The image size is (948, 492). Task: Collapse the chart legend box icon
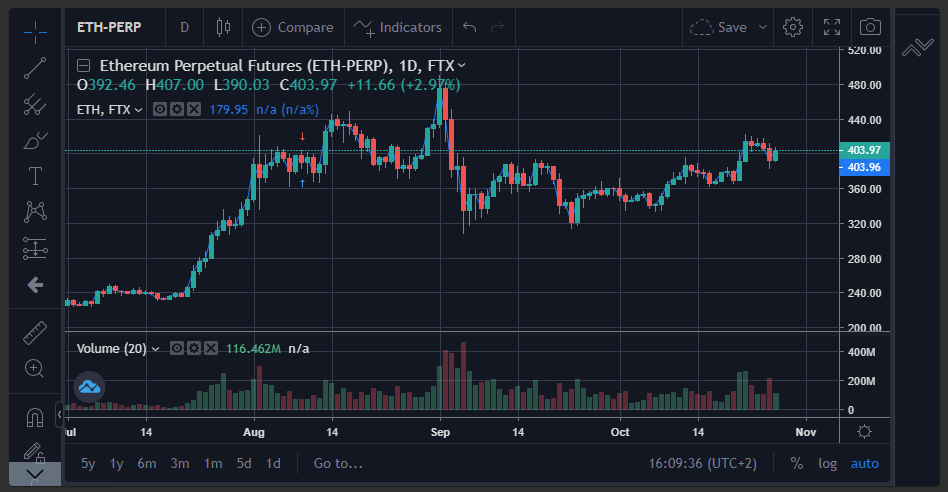tap(83, 65)
